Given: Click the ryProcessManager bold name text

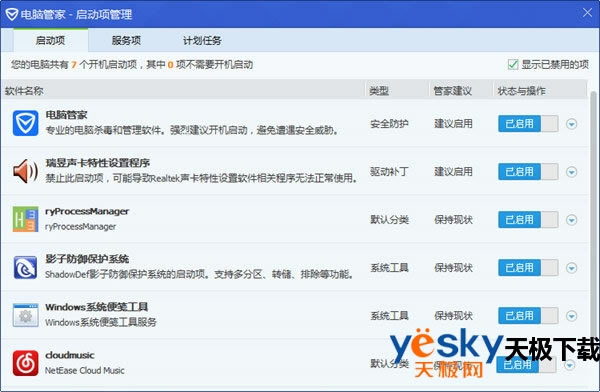Looking at the screenshot, I should pos(87,211).
